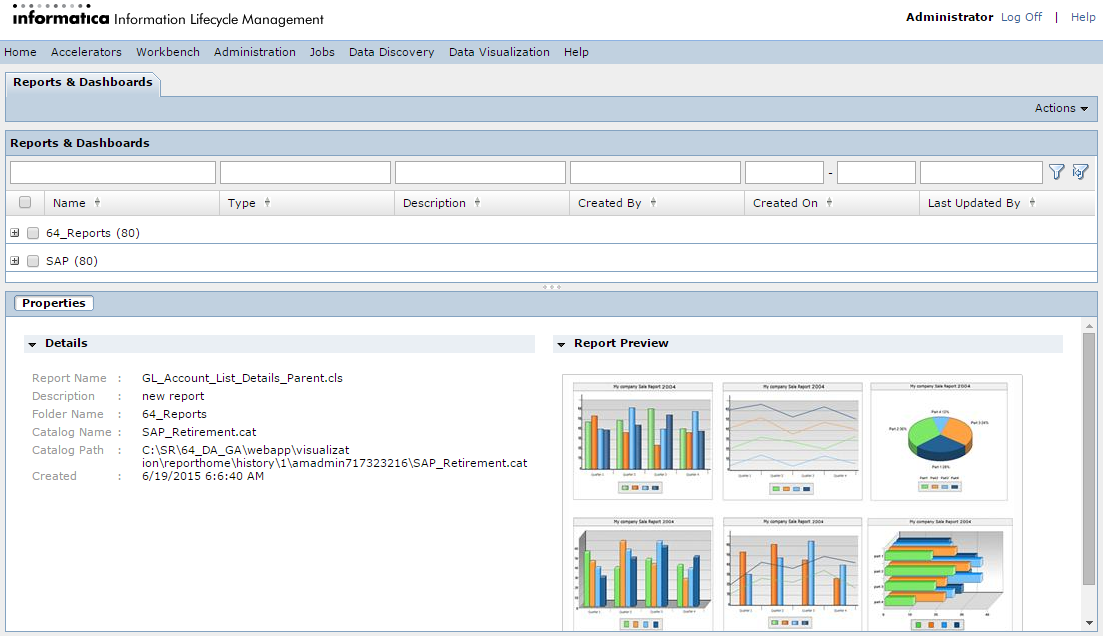Sort by Name column arrow icon
The height and width of the screenshot is (636, 1103).
point(97,203)
